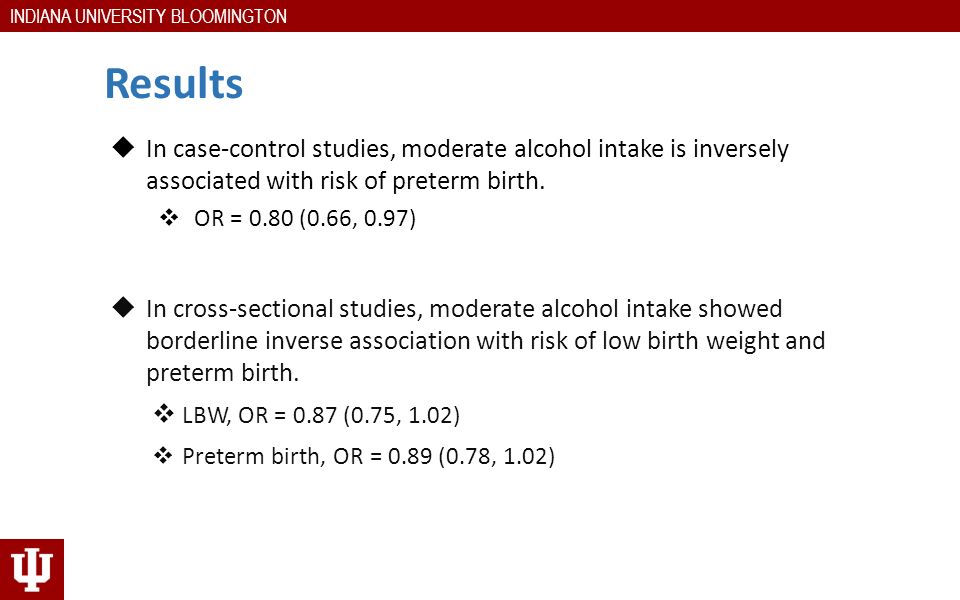The image size is (960, 600).
Task: Click the four-diamond bullet before OR = 0.80
Action: click(x=169, y=217)
